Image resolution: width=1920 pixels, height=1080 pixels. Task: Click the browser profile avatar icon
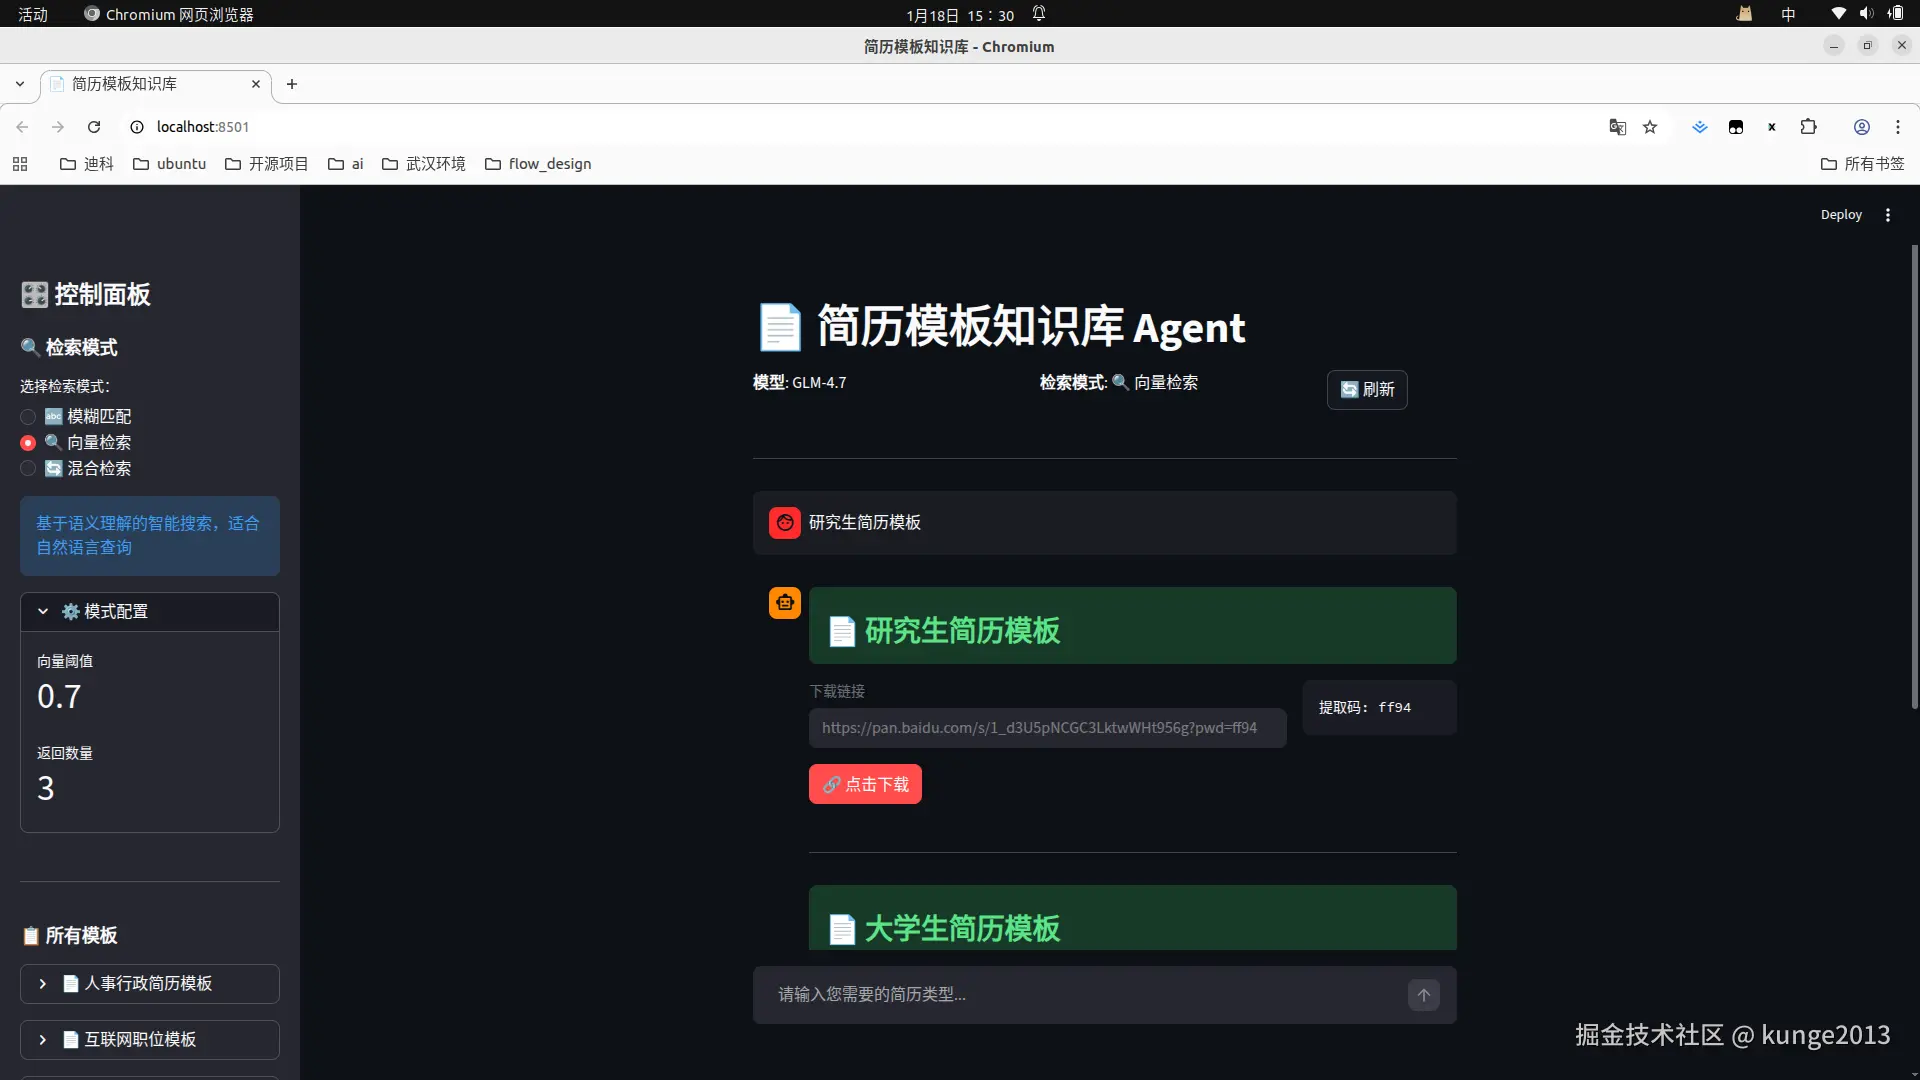coord(1861,127)
